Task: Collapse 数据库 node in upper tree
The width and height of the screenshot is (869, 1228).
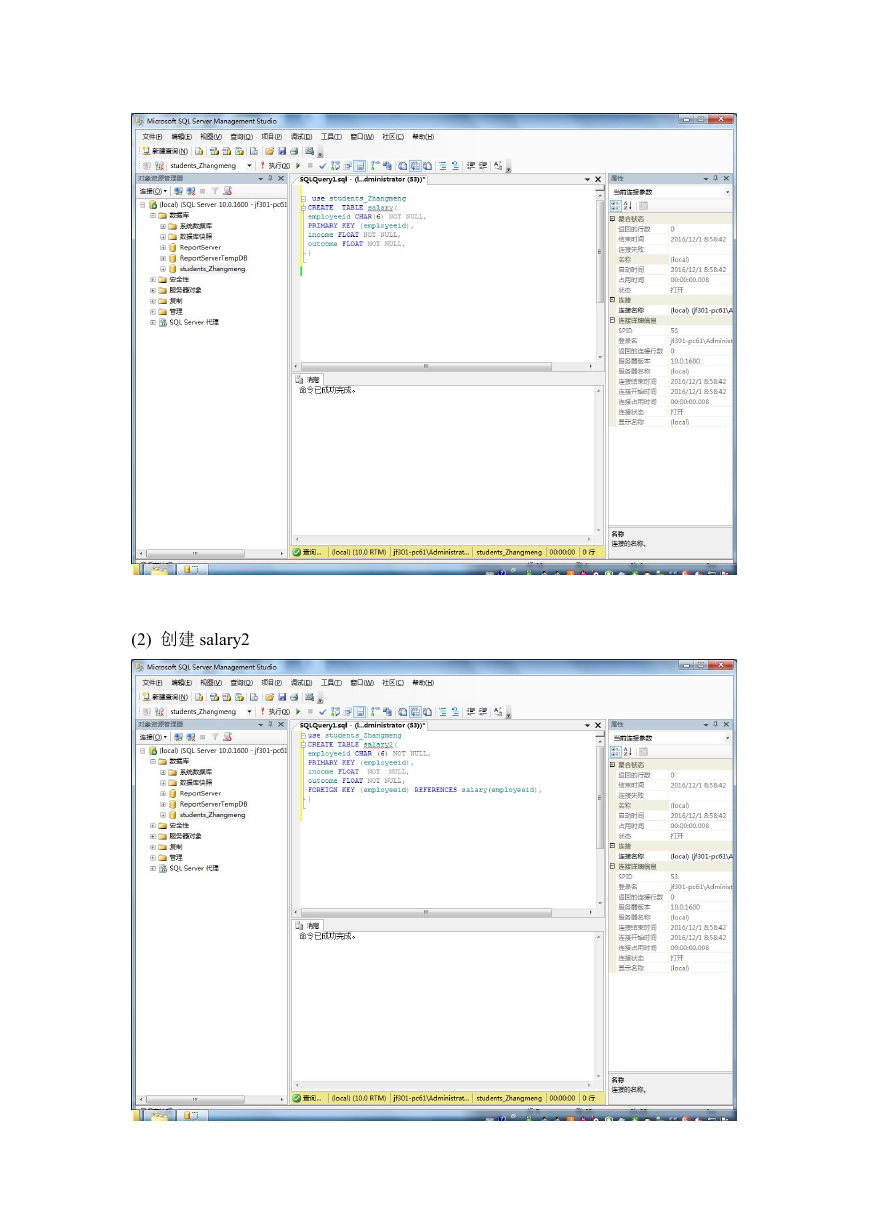Action: coord(153,215)
